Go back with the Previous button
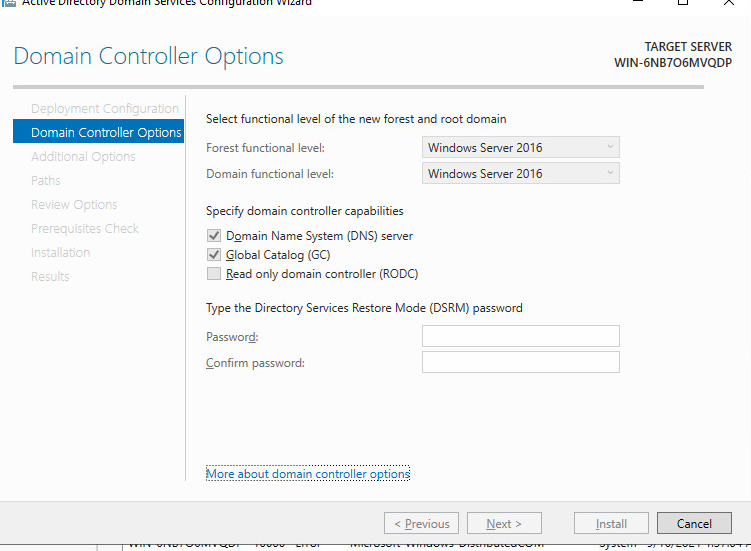This screenshot has width=751, height=551. [421, 524]
